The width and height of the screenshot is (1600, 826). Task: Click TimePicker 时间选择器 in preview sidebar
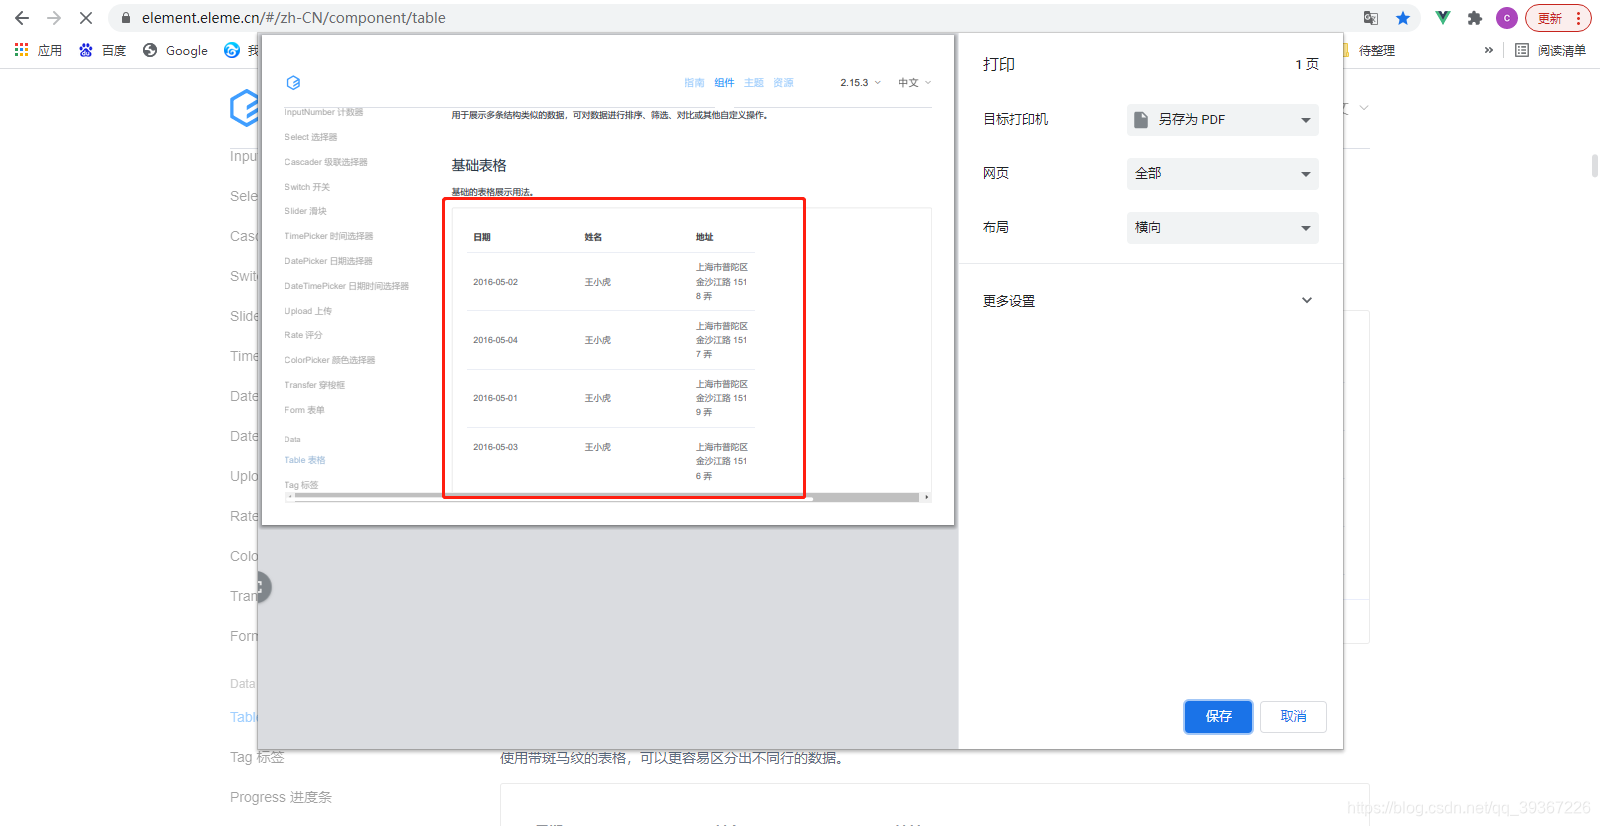coord(328,236)
